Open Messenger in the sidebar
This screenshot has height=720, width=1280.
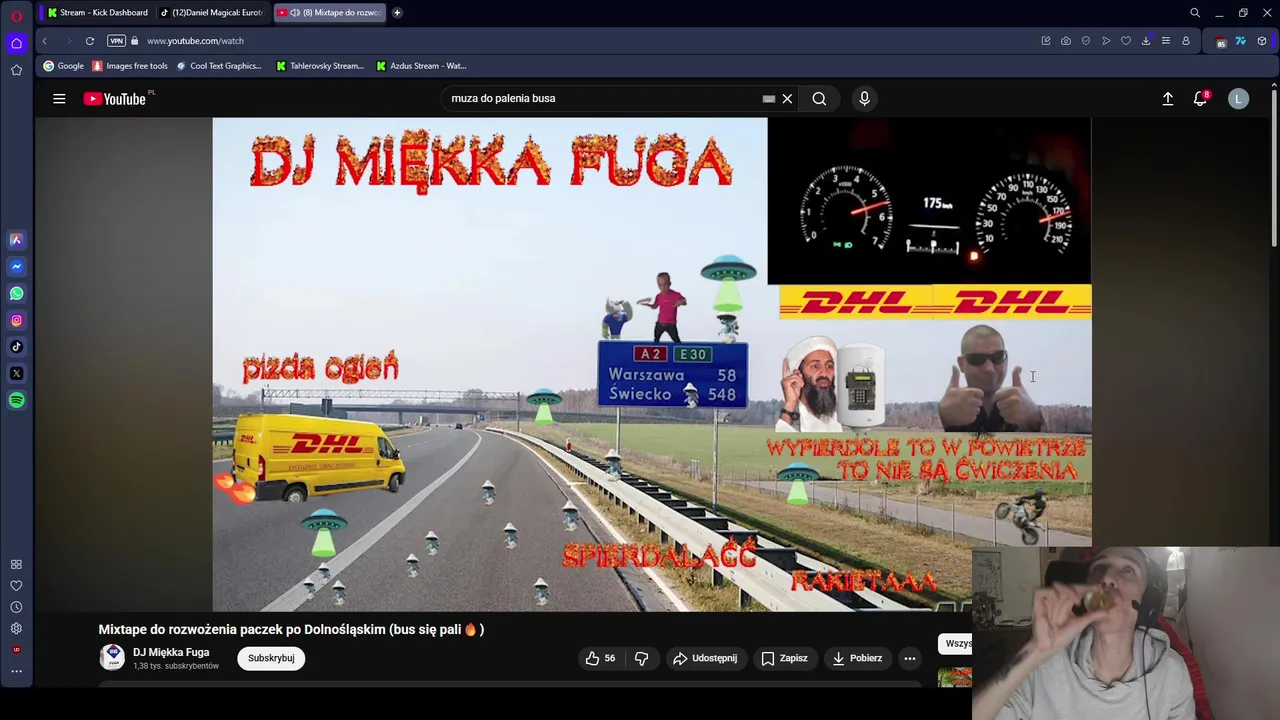click(x=16, y=267)
